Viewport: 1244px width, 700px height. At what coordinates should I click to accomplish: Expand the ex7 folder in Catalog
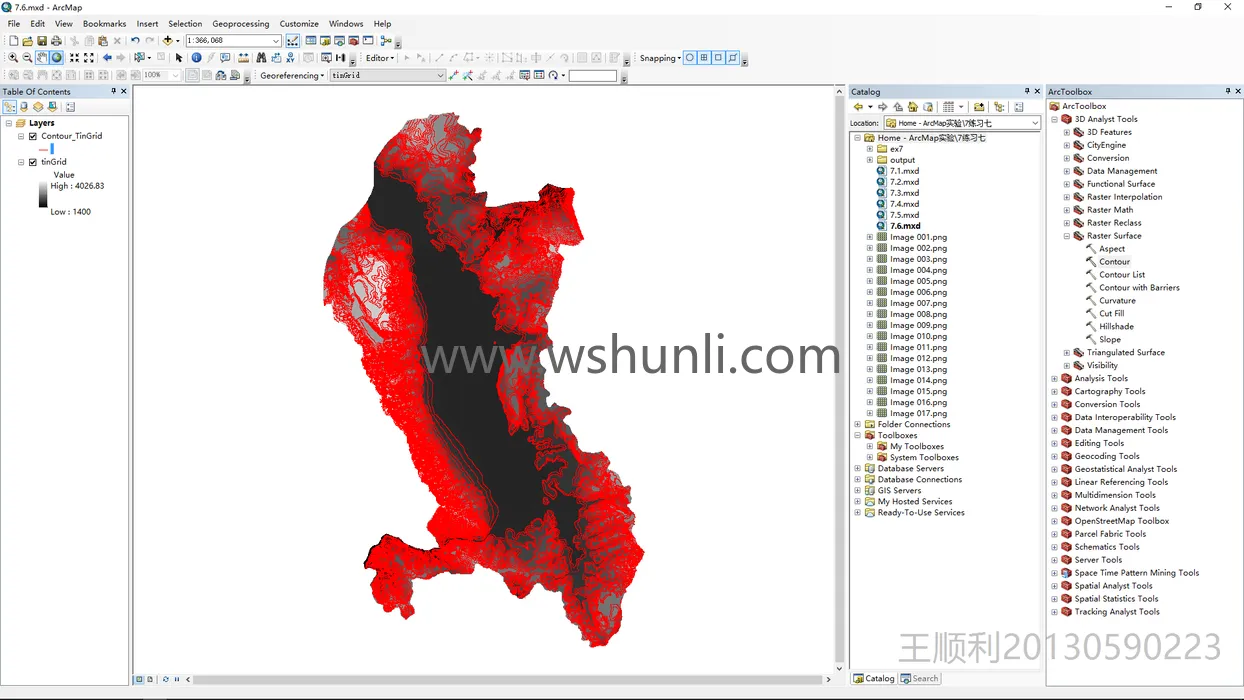click(870, 149)
